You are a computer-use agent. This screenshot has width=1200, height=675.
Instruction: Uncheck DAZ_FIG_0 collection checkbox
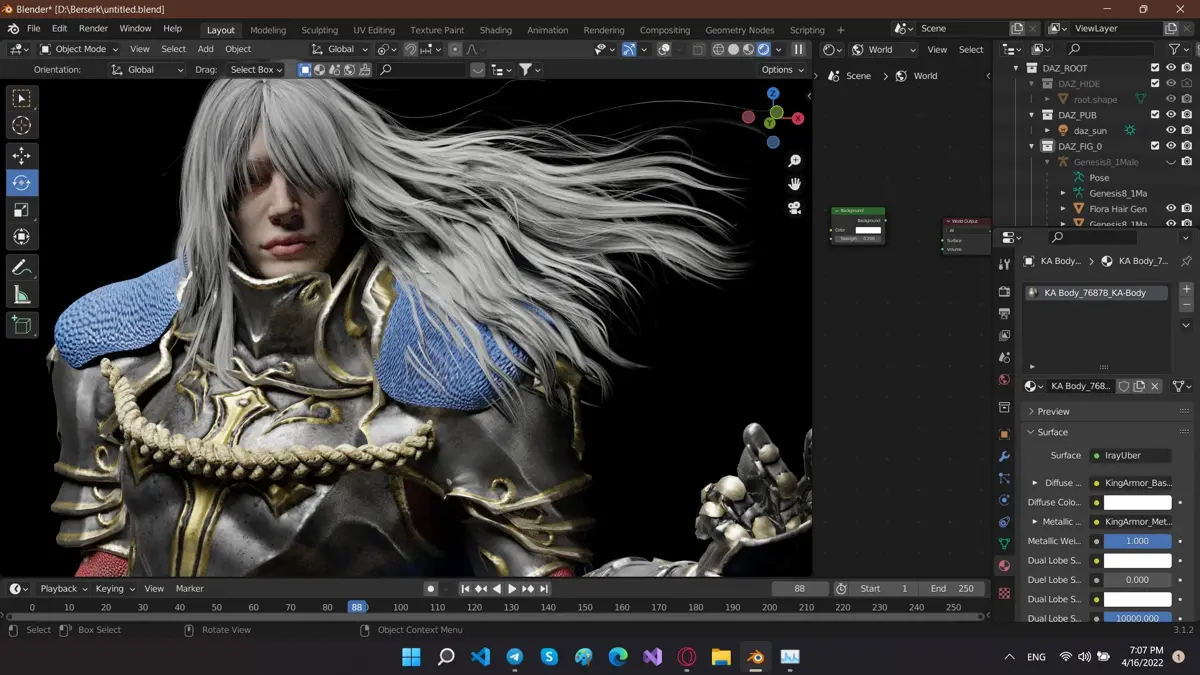click(1155, 146)
